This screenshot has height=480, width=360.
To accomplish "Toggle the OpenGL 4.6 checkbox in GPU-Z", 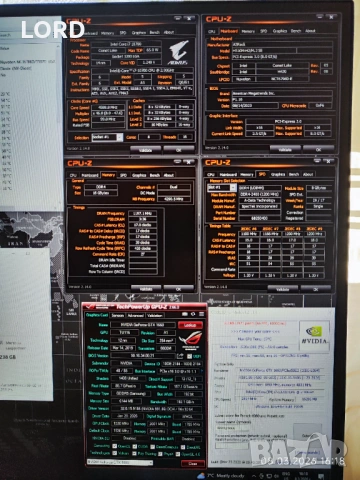I will point(178,454).
